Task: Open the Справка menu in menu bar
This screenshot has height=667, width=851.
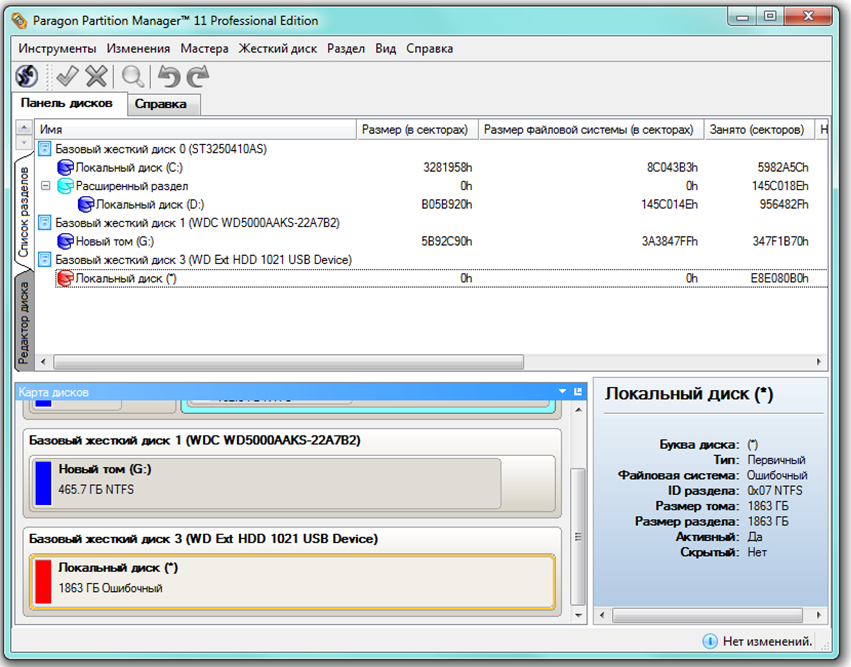Action: (x=429, y=48)
